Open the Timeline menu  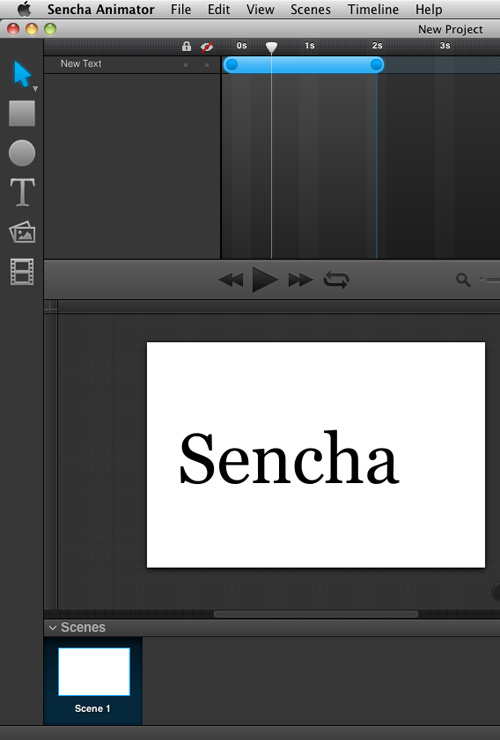(x=373, y=9)
